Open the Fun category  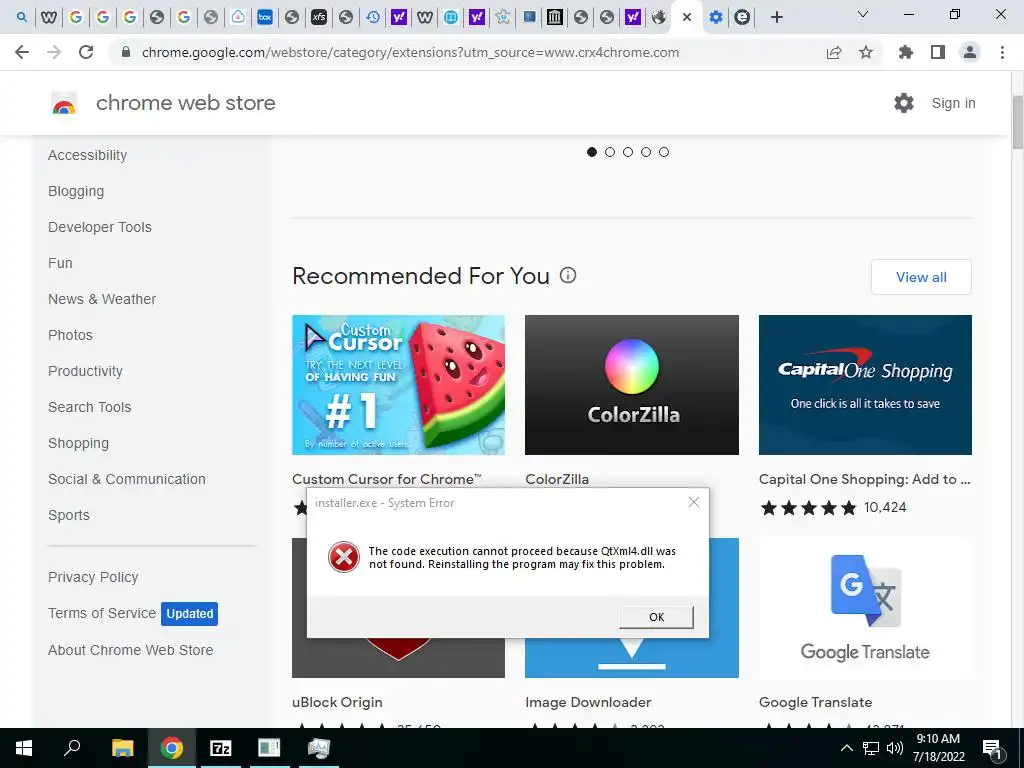coord(60,263)
